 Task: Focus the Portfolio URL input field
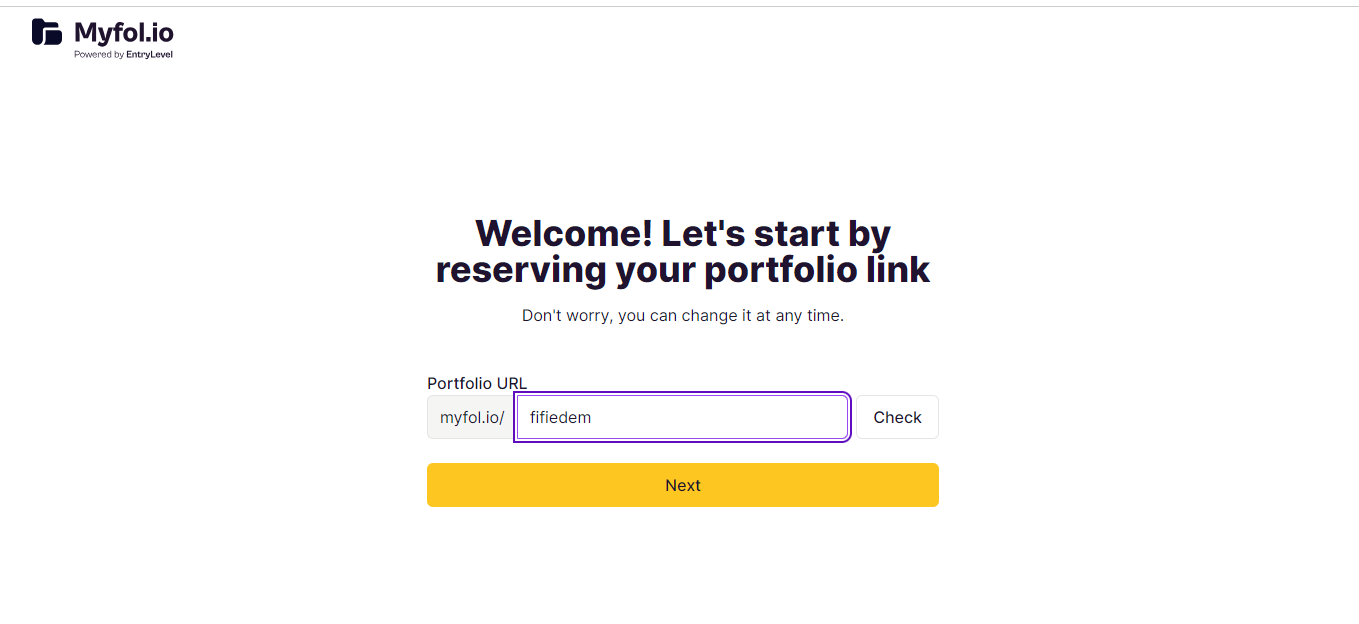pos(682,417)
